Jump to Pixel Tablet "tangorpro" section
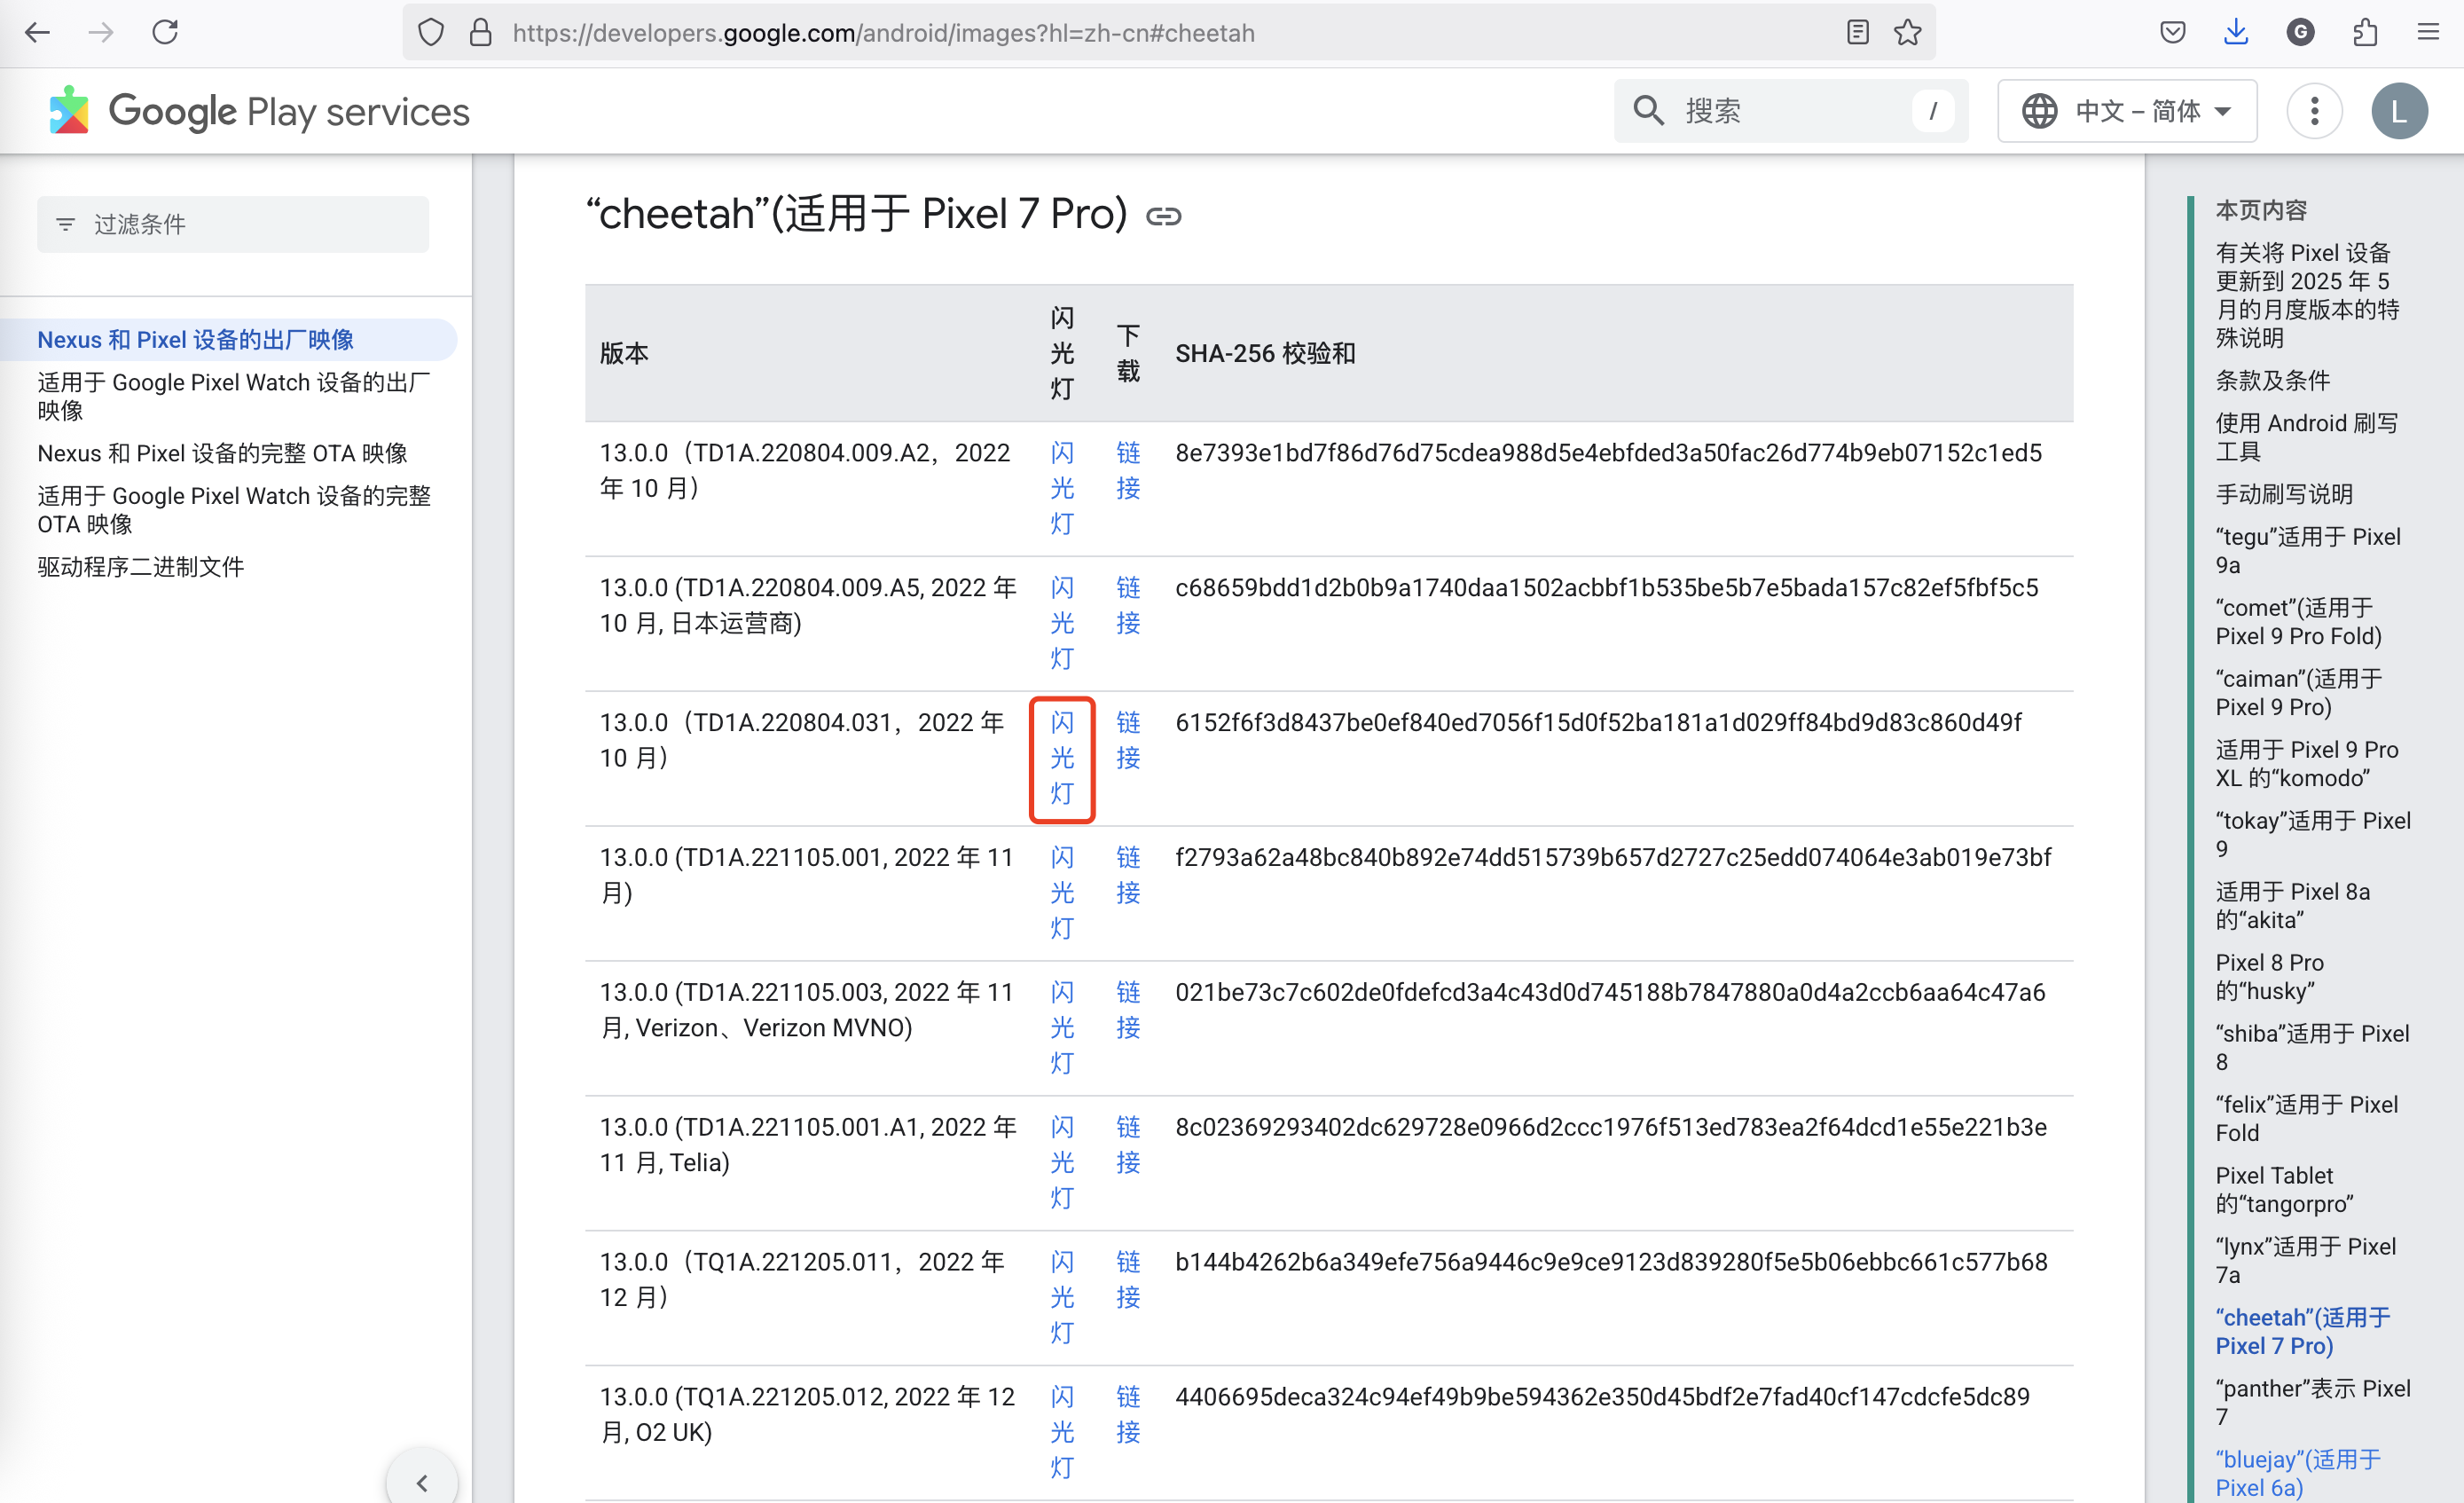Viewport: 2464px width, 1503px height. point(2284,1190)
